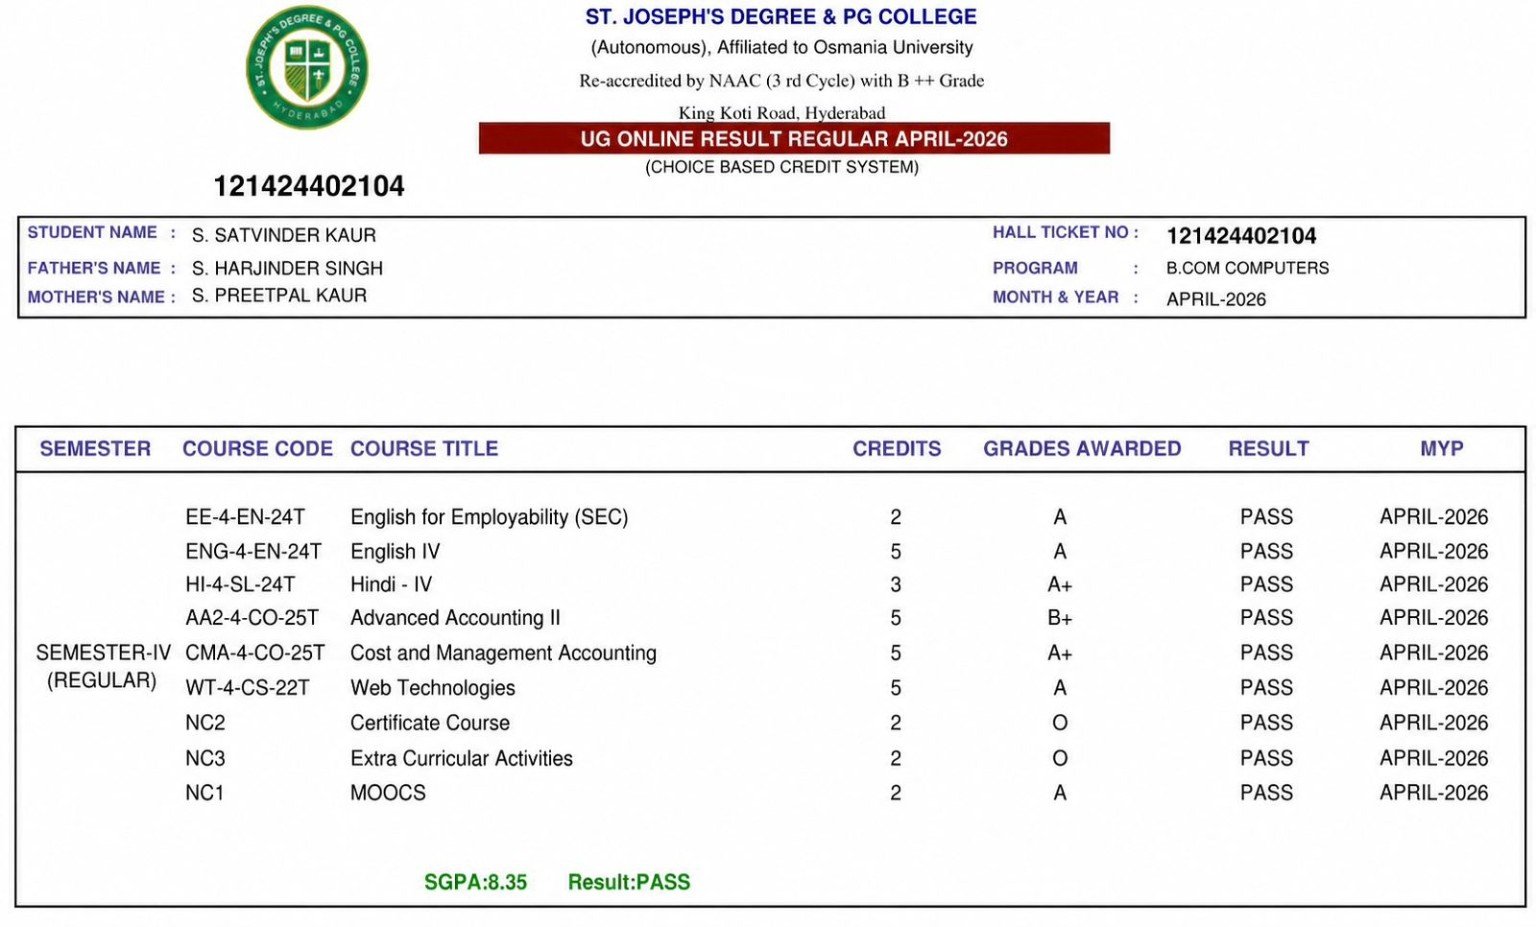Click course code NC1
1536x927 pixels.
(204, 793)
